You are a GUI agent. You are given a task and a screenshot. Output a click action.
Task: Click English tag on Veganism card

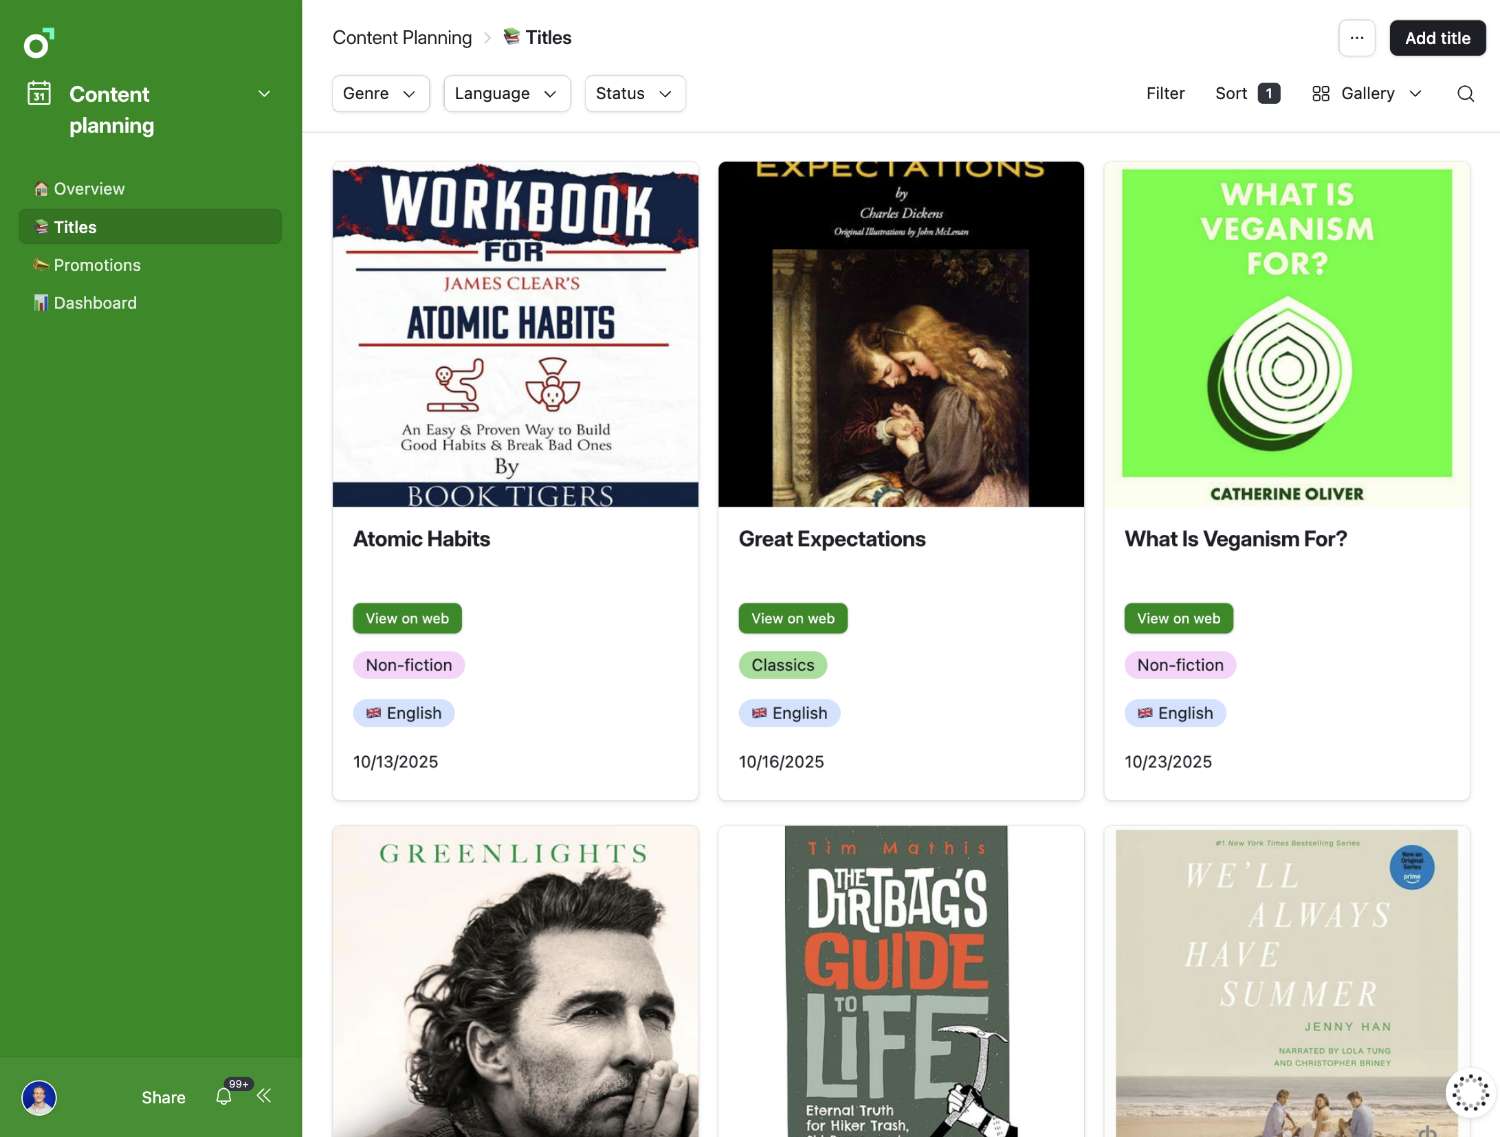[1175, 713]
